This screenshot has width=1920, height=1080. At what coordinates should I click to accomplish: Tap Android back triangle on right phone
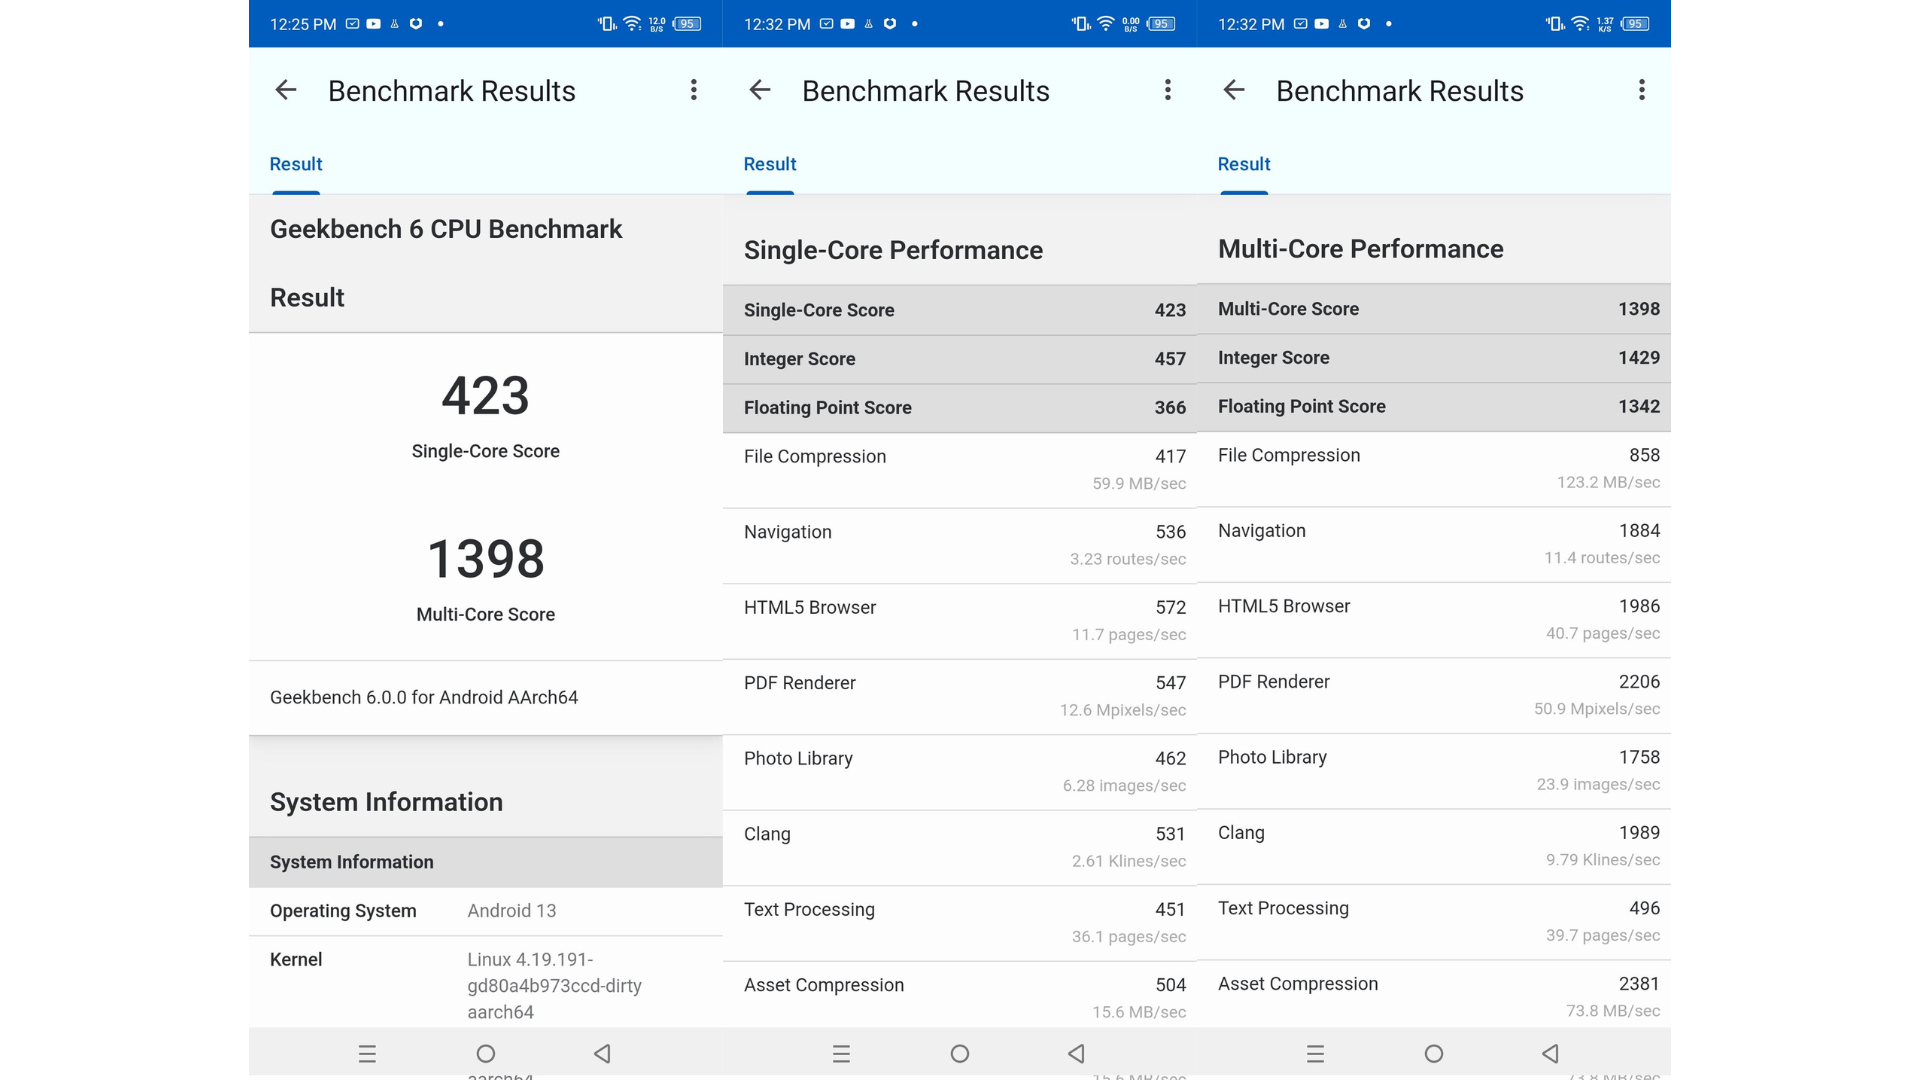click(1550, 1053)
